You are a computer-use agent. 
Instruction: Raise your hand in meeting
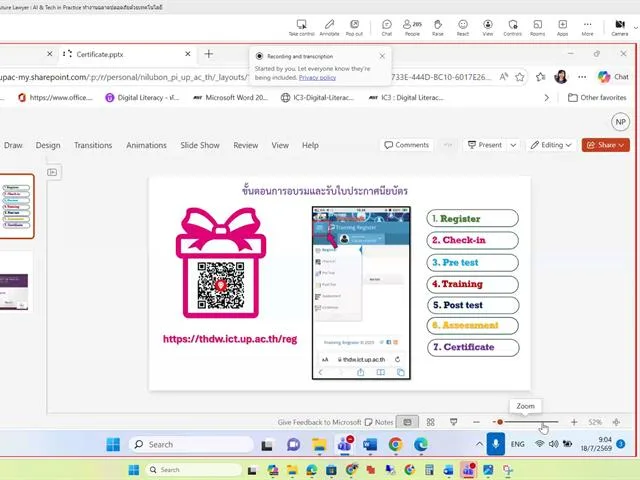[438, 28]
